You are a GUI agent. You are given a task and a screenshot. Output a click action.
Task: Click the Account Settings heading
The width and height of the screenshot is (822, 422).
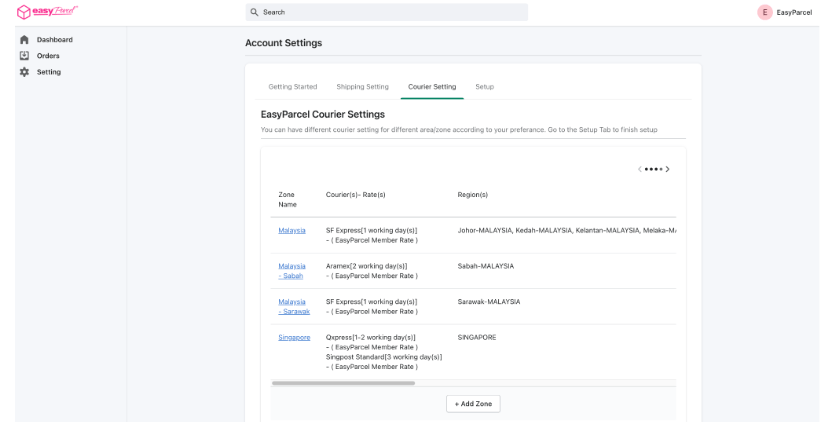click(x=284, y=43)
